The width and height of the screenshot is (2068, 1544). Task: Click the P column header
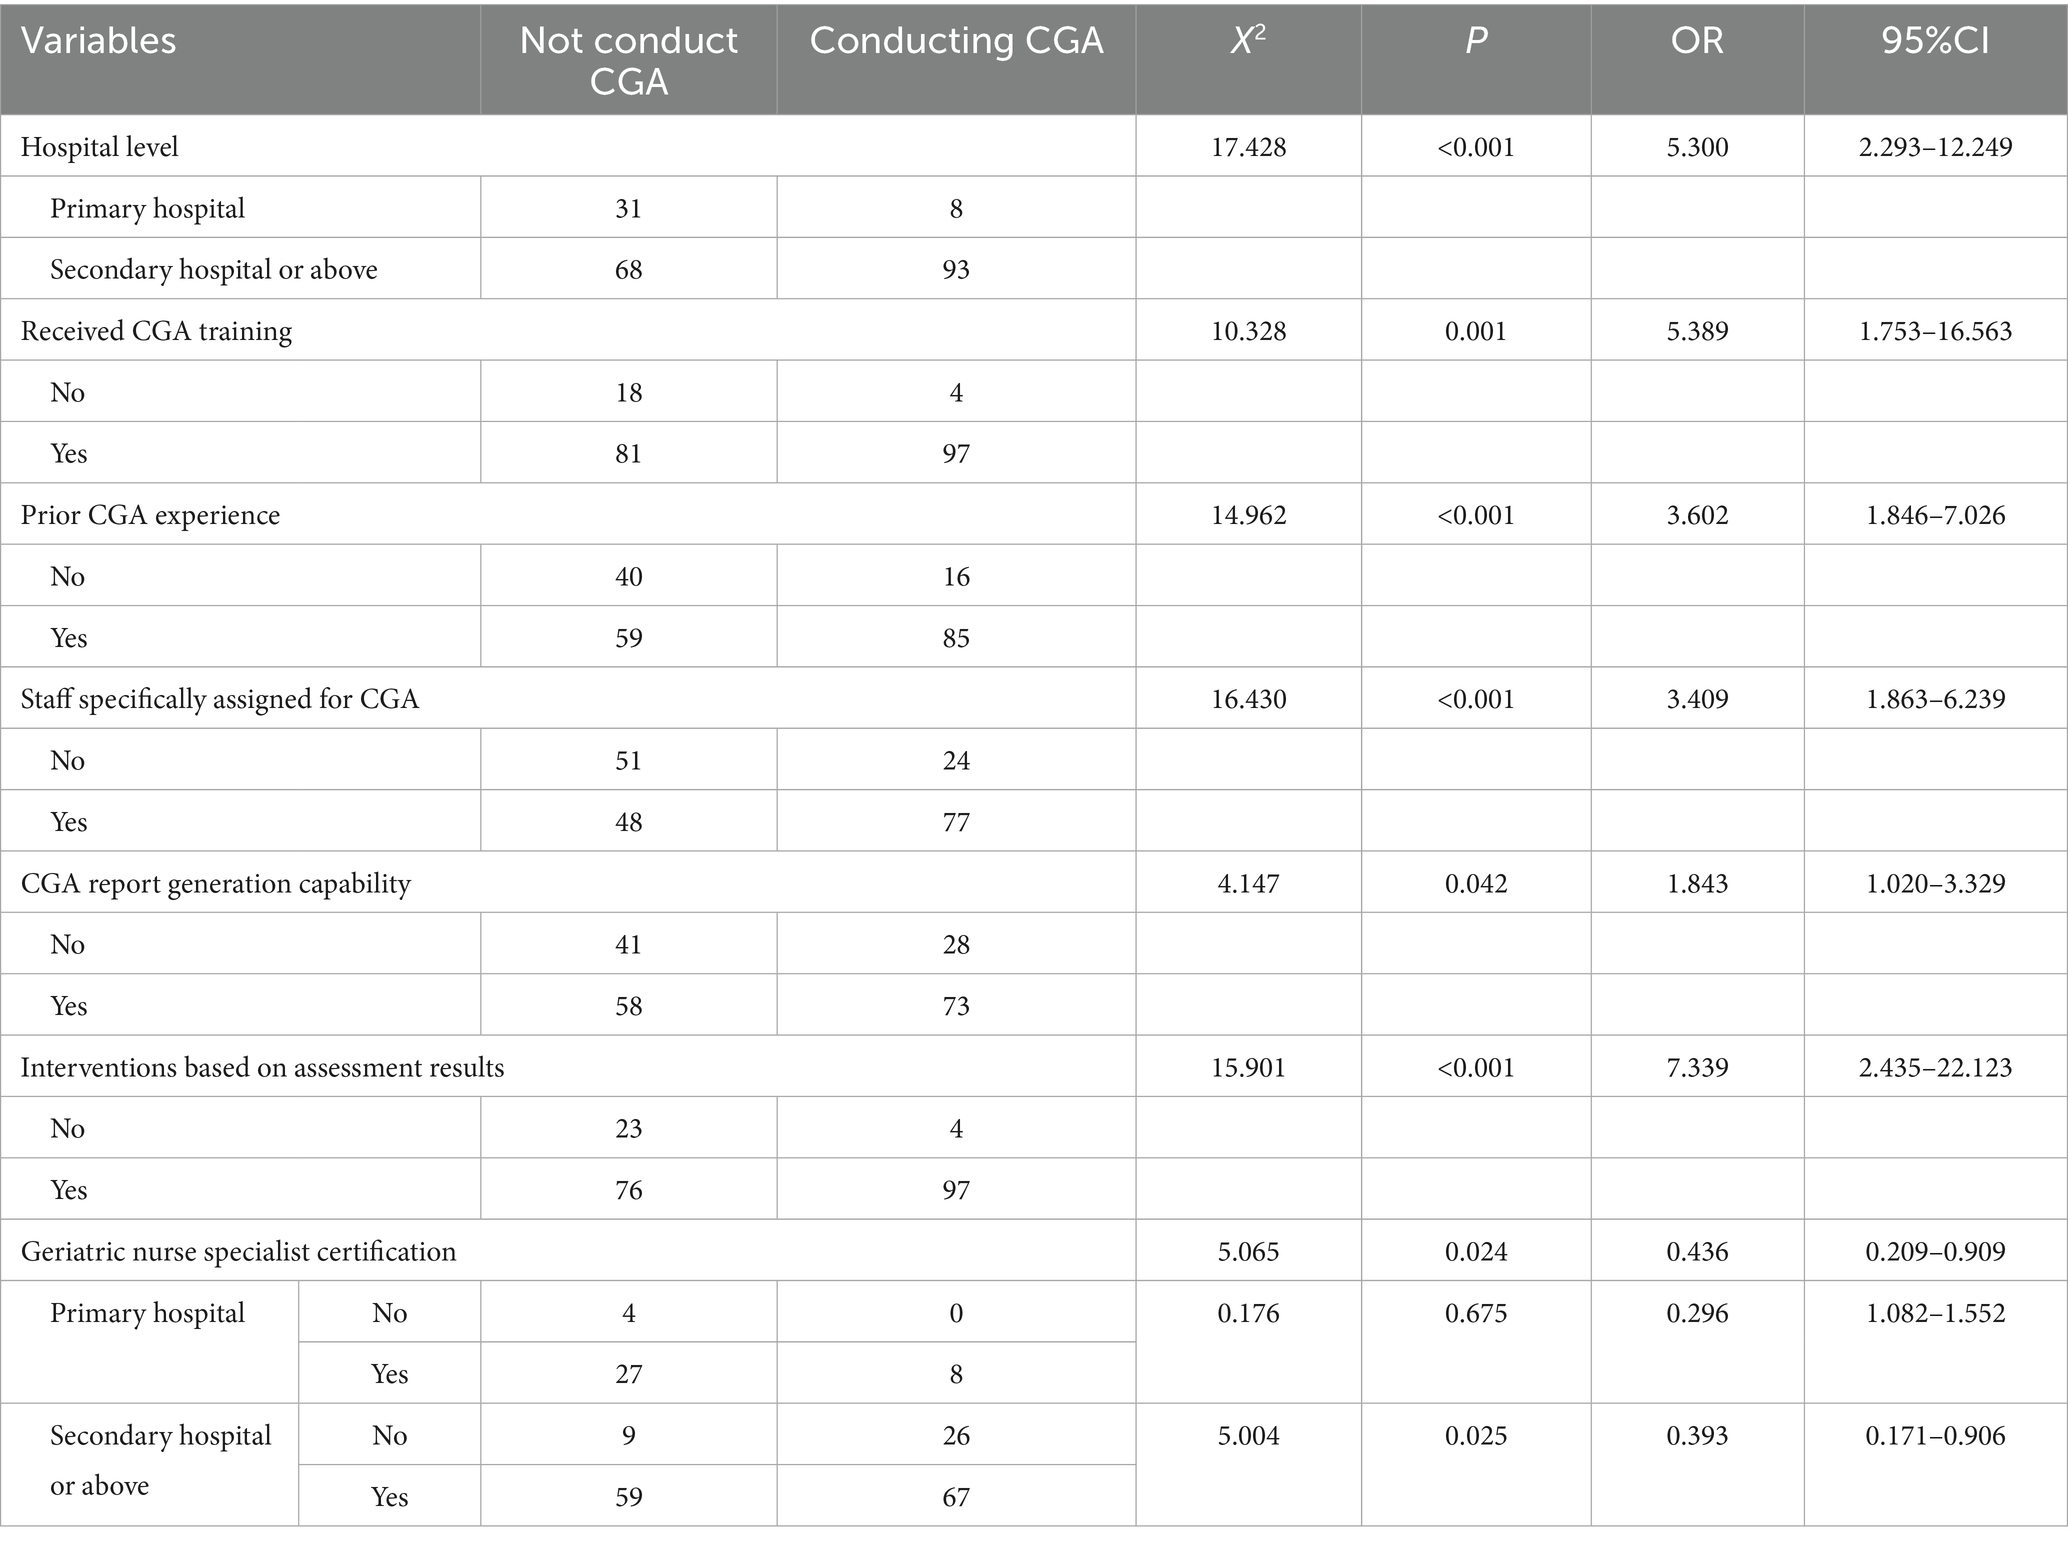1475,41
